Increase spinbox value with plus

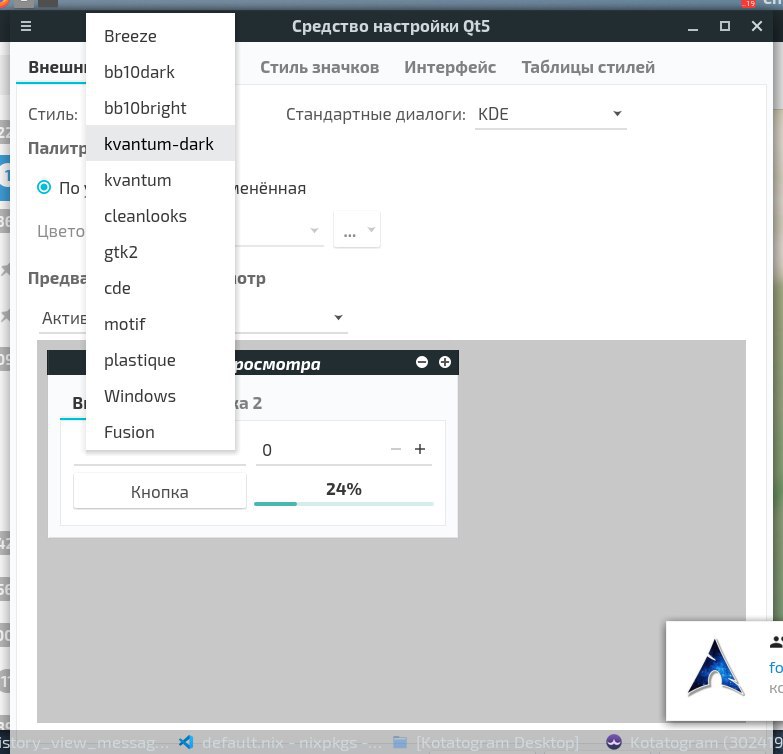tap(420, 449)
